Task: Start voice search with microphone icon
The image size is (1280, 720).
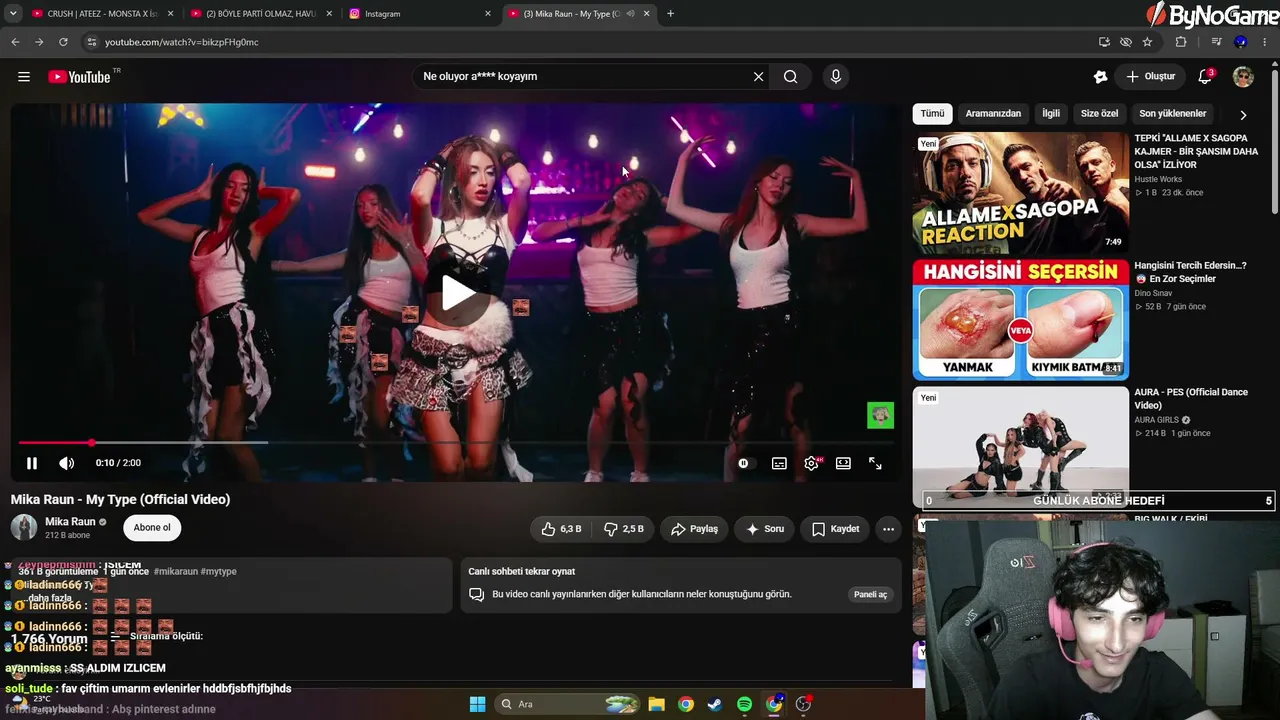Action: coord(836,77)
